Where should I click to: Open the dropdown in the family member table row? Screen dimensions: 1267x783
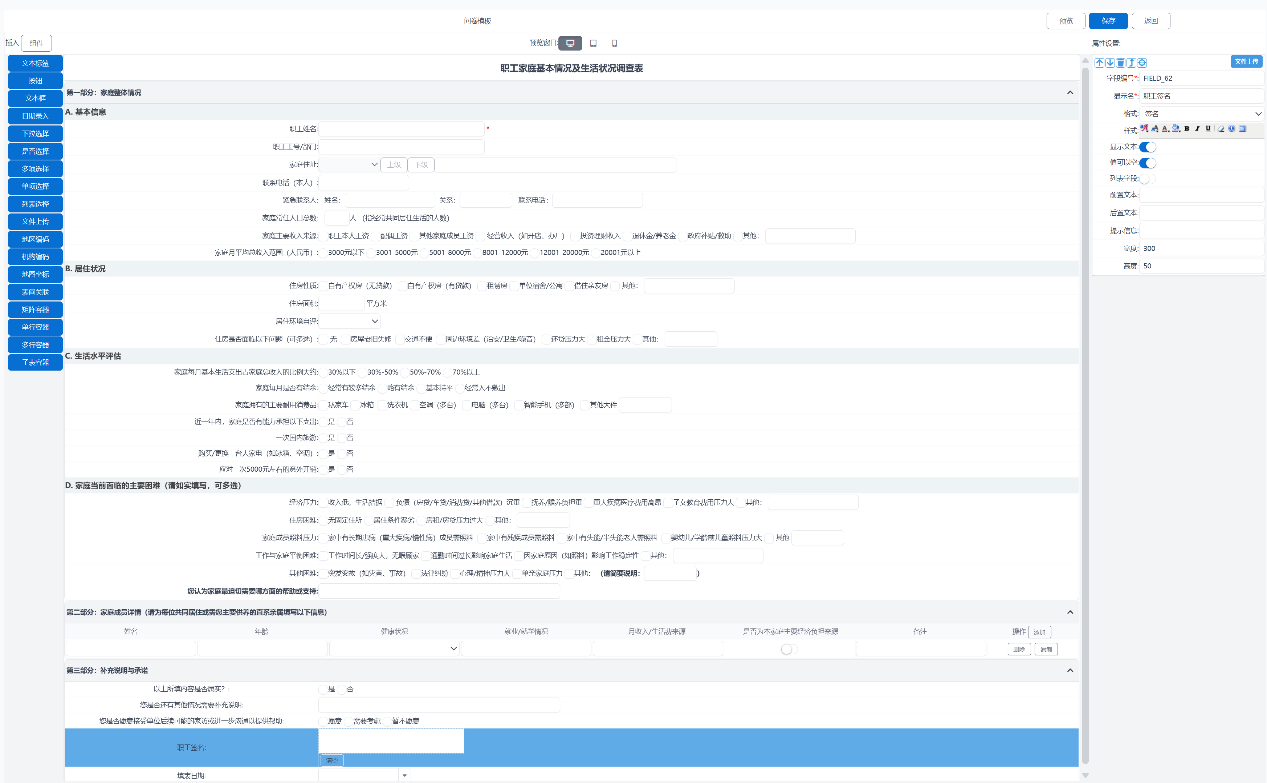(x=394, y=649)
